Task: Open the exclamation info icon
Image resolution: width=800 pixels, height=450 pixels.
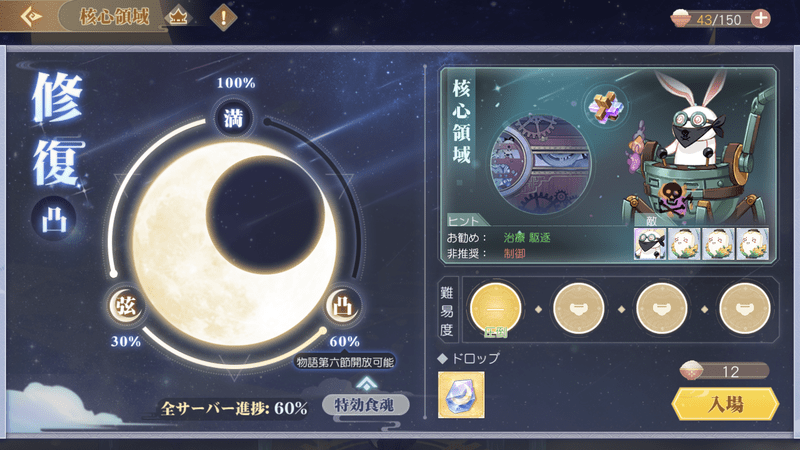Action: pyautogui.click(x=223, y=17)
